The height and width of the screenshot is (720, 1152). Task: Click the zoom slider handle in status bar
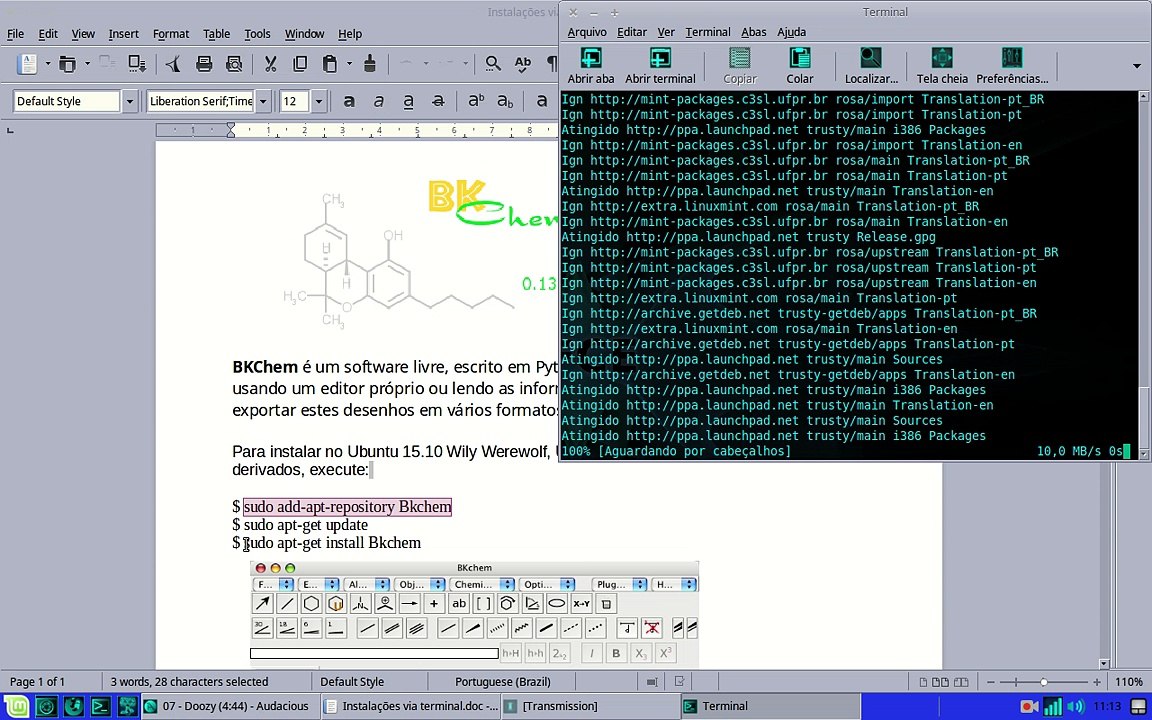coord(1043,682)
